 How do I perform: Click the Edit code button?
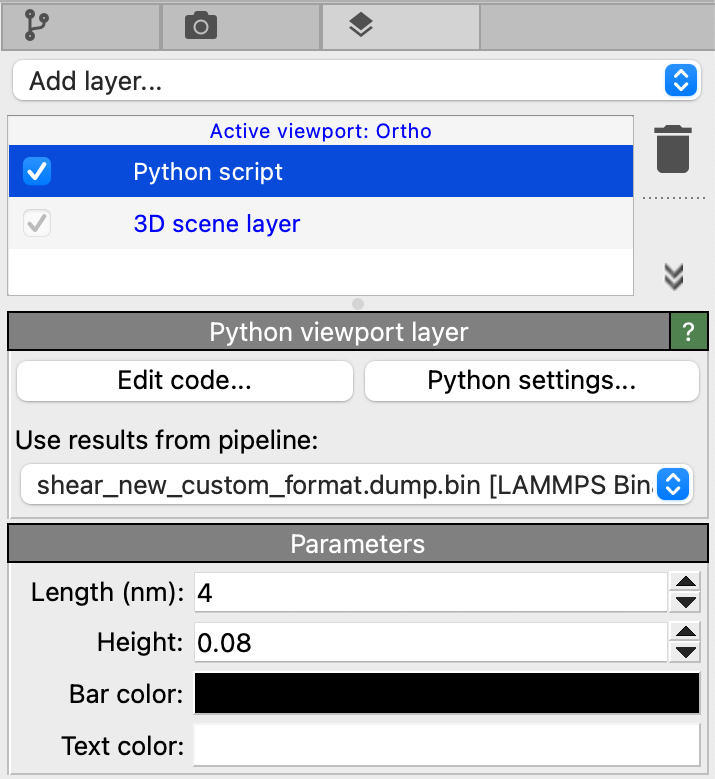[x=185, y=381]
